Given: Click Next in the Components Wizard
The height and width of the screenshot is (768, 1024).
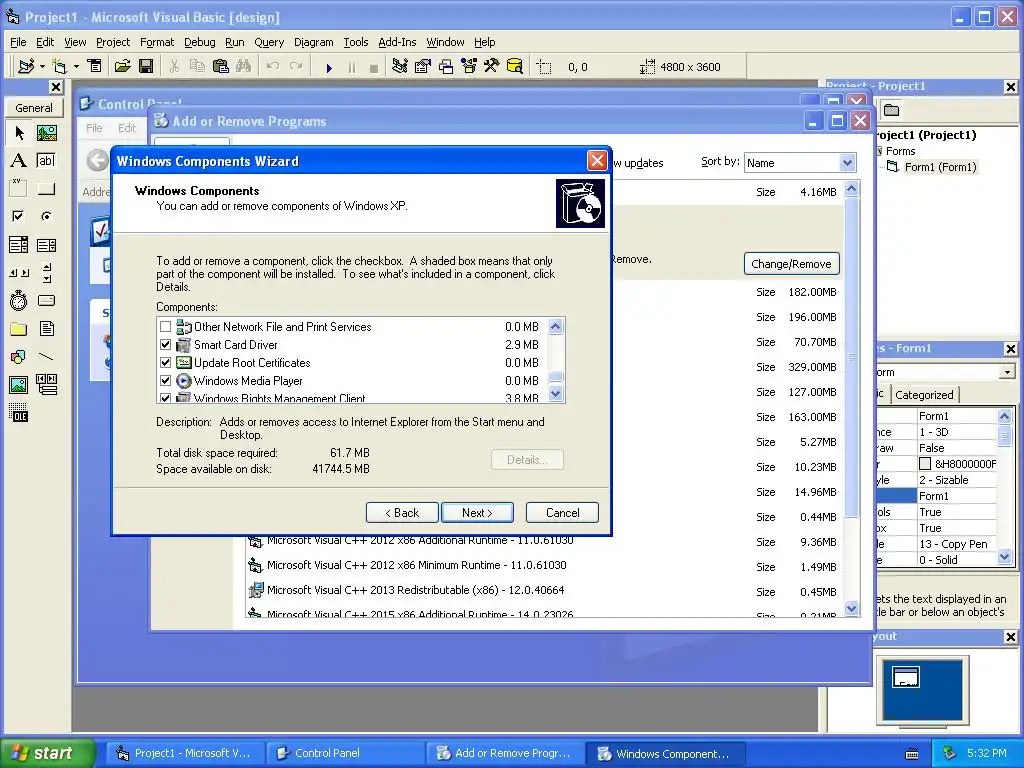Looking at the screenshot, I should point(477,513).
